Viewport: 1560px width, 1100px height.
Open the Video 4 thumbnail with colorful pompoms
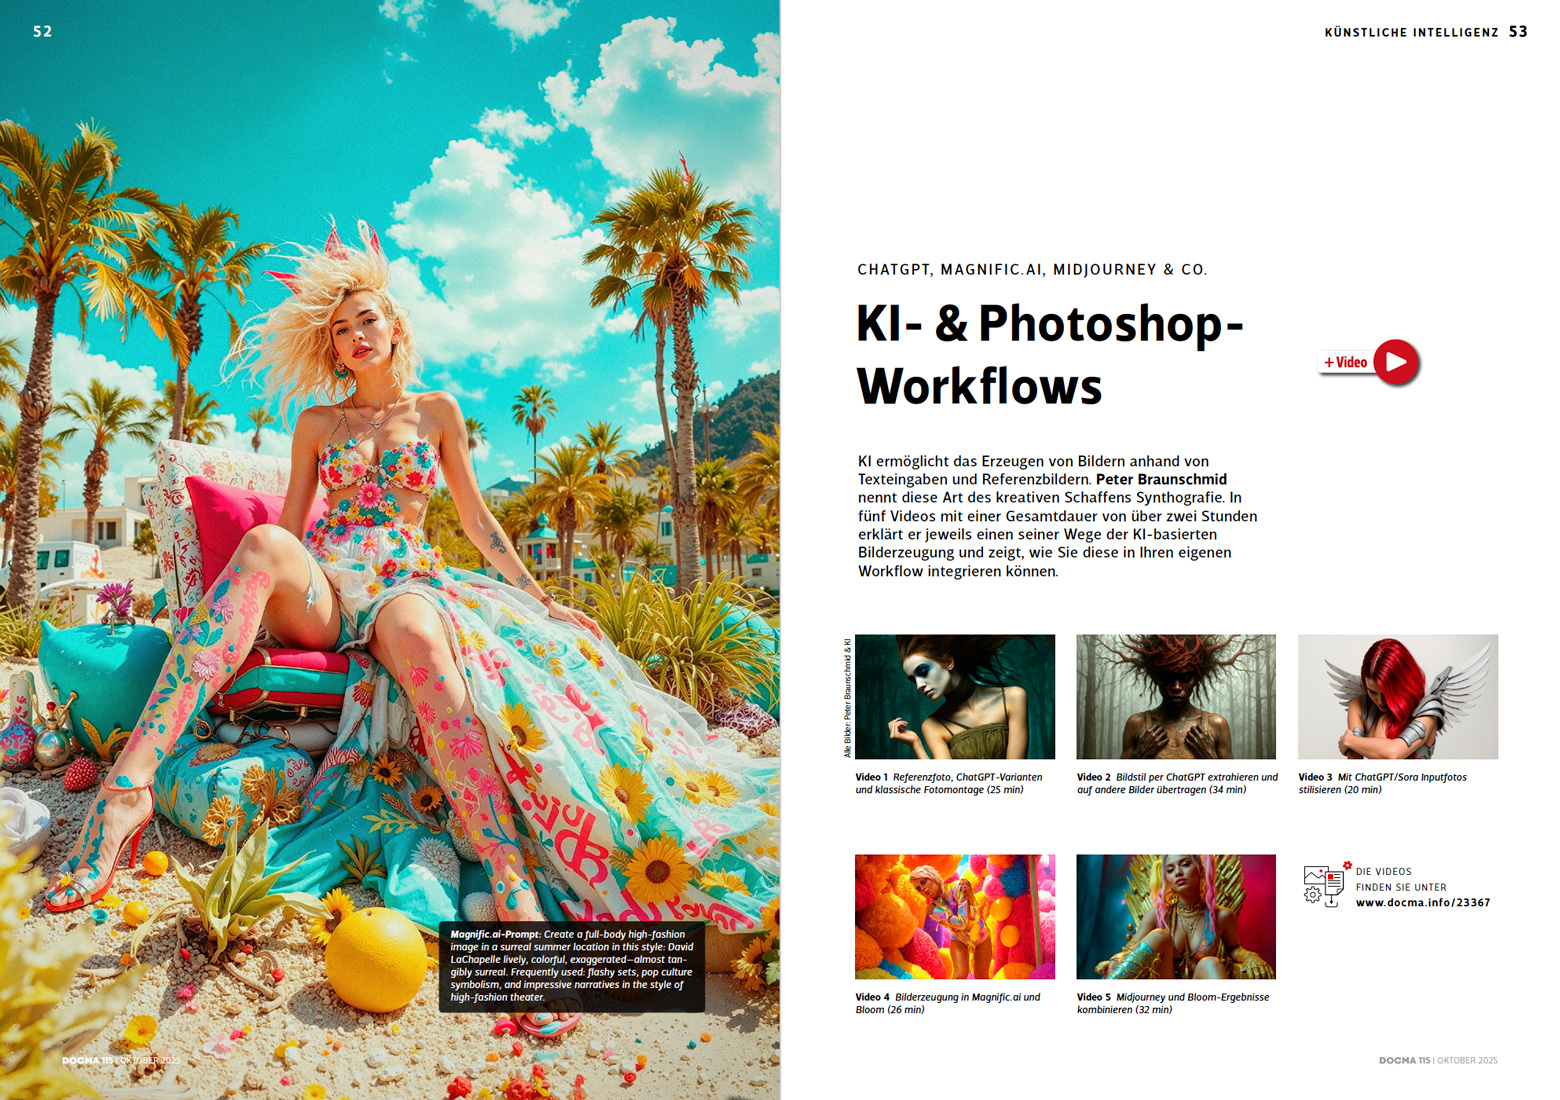[955, 916]
